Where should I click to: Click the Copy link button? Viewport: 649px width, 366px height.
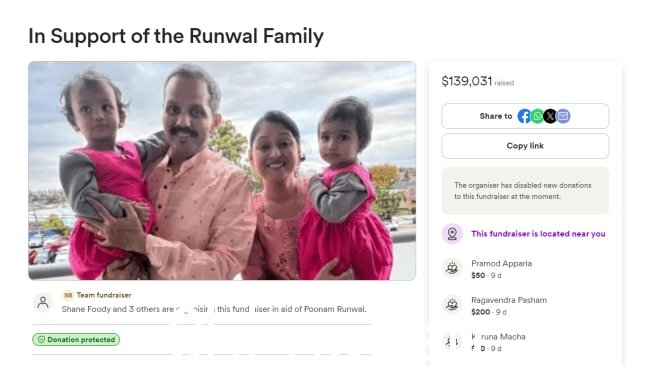click(525, 146)
